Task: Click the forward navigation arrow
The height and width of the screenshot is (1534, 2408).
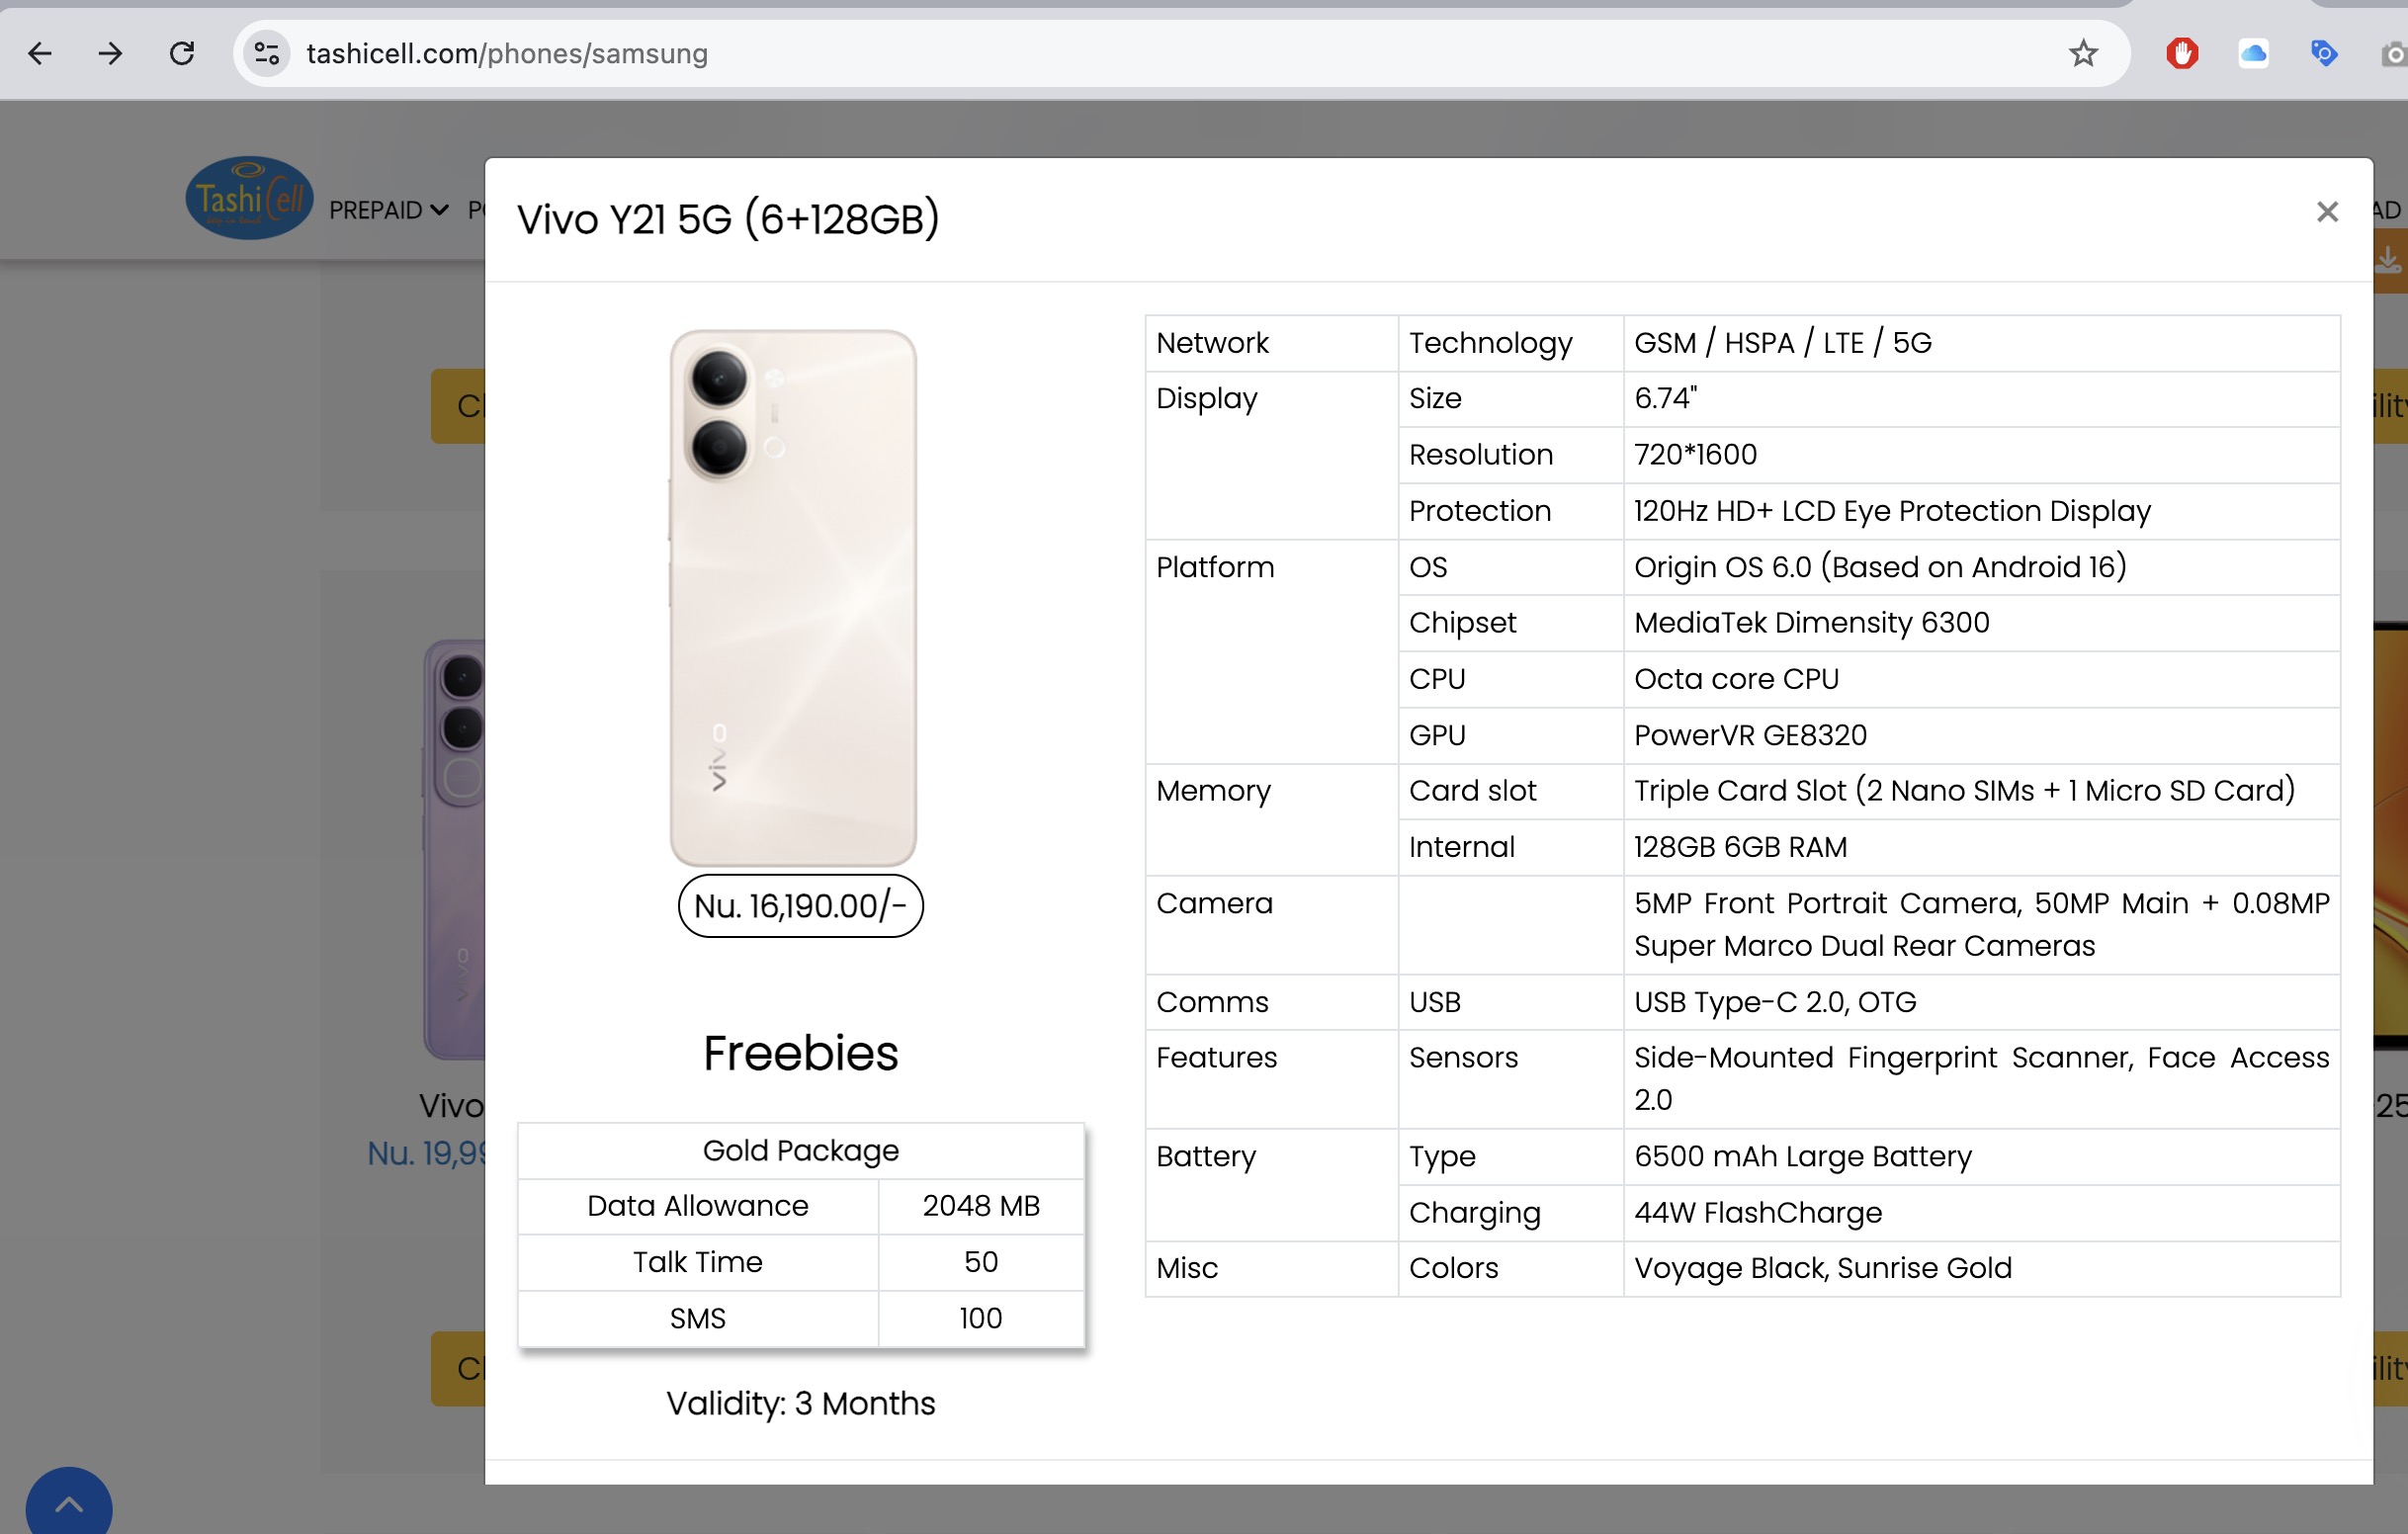Action: pos(111,53)
